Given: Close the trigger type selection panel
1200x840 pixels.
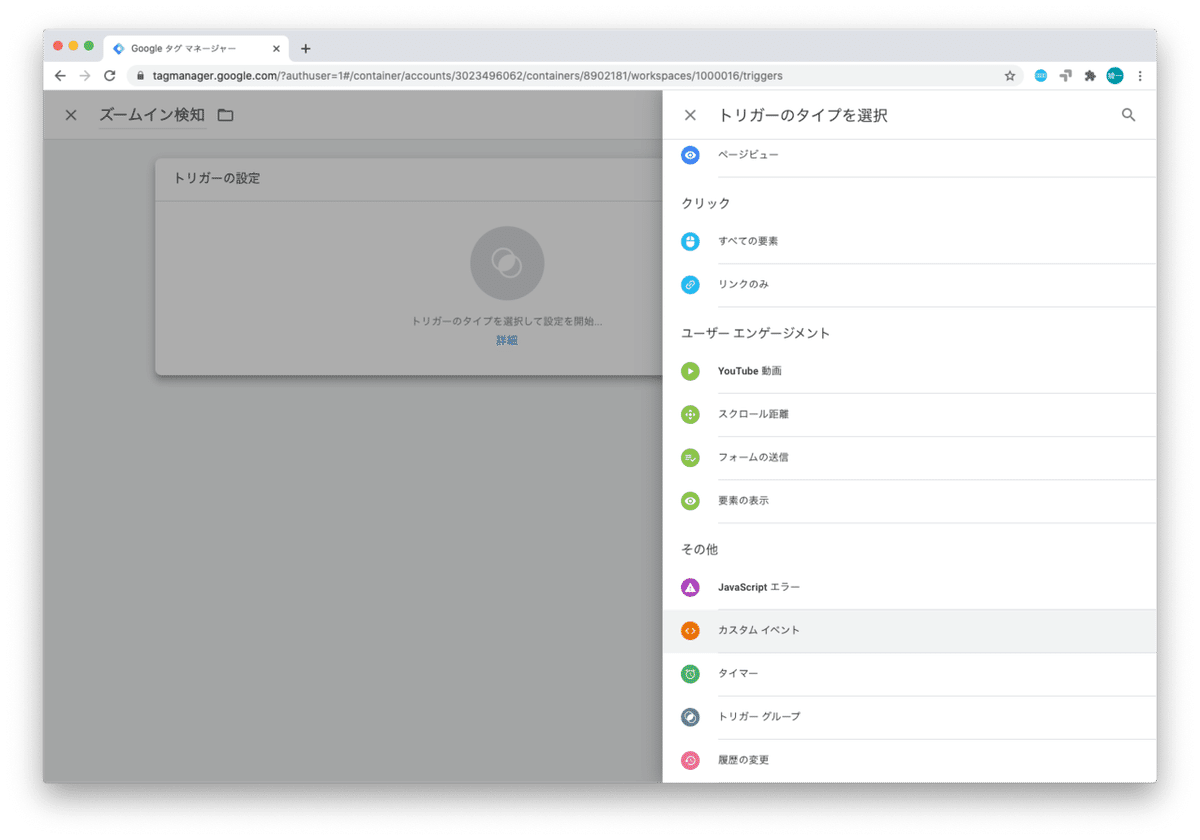Looking at the screenshot, I should (x=690, y=115).
